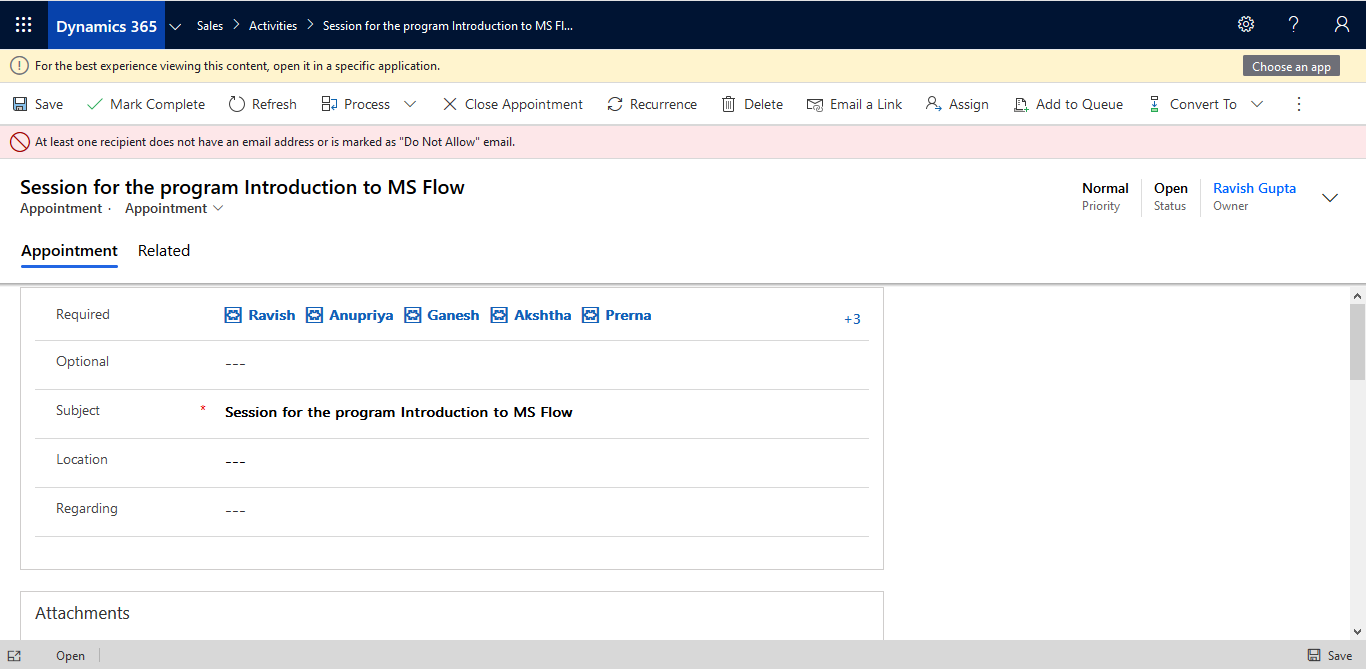This screenshot has height=669, width=1366.
Task: Open the help question mark icon
Action: coord(1294,25)
